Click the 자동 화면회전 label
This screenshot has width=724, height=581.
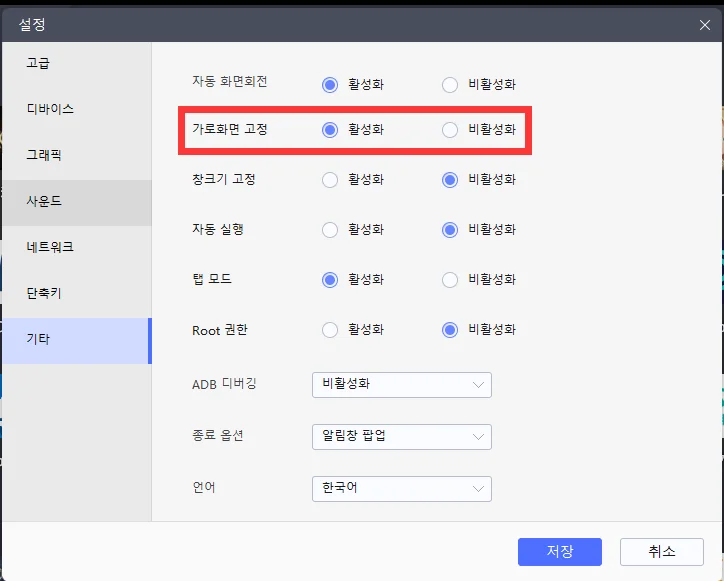click(229, 82)
